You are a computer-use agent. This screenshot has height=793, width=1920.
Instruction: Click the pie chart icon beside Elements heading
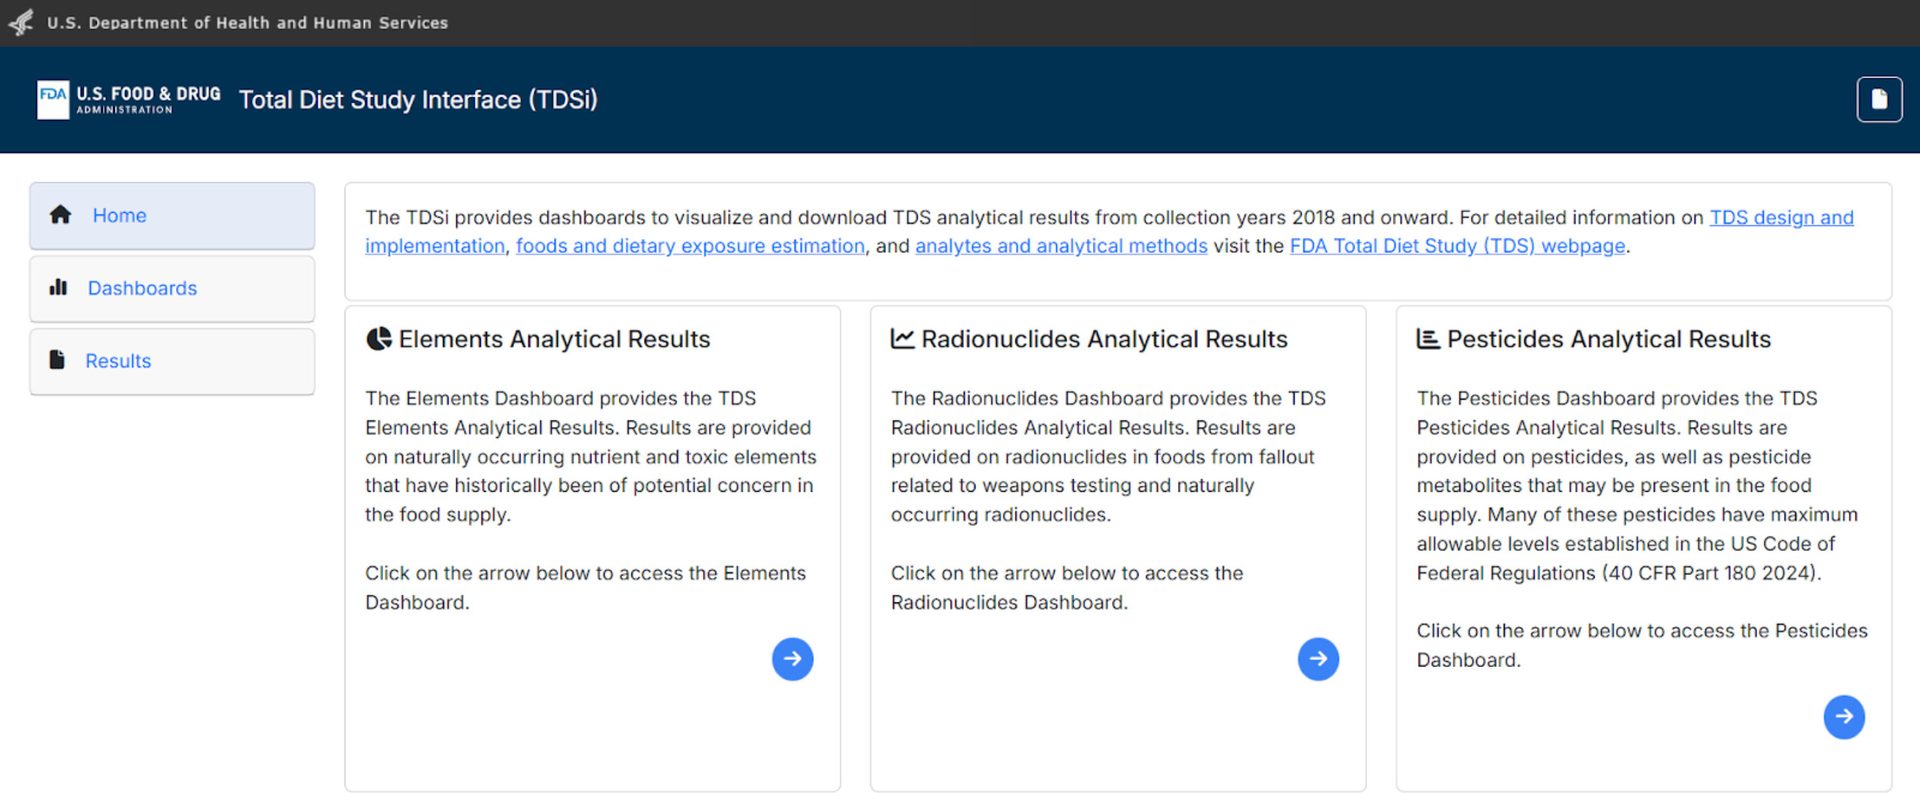(379, 339)
